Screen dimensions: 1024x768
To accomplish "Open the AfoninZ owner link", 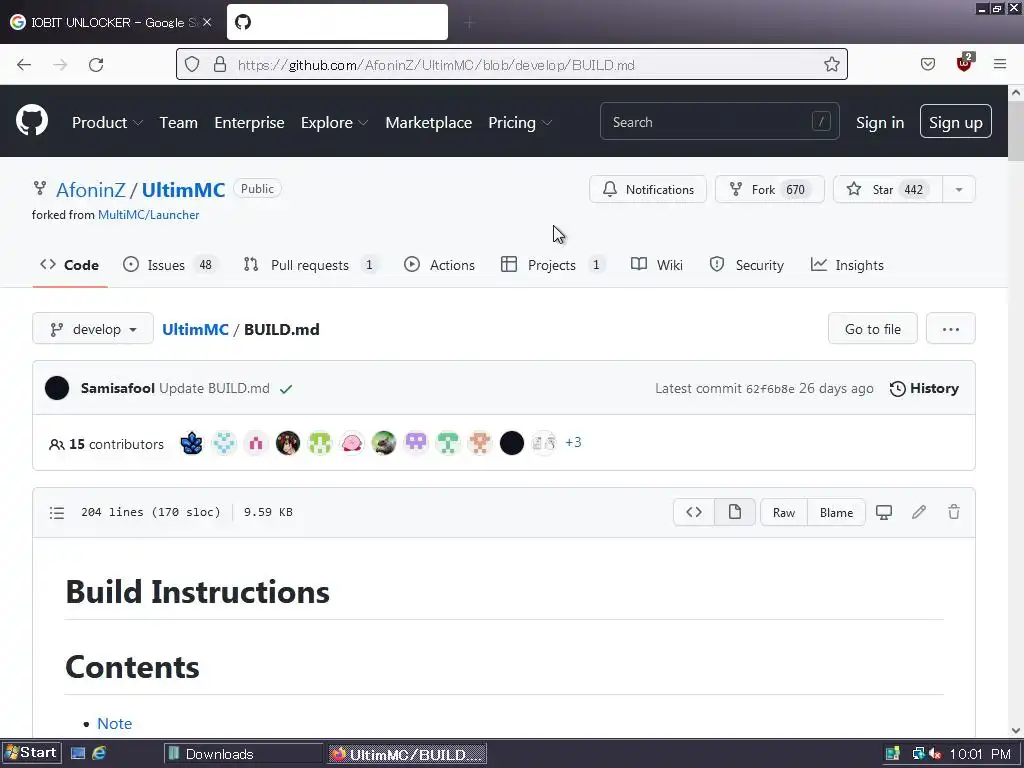I will 90,190.
